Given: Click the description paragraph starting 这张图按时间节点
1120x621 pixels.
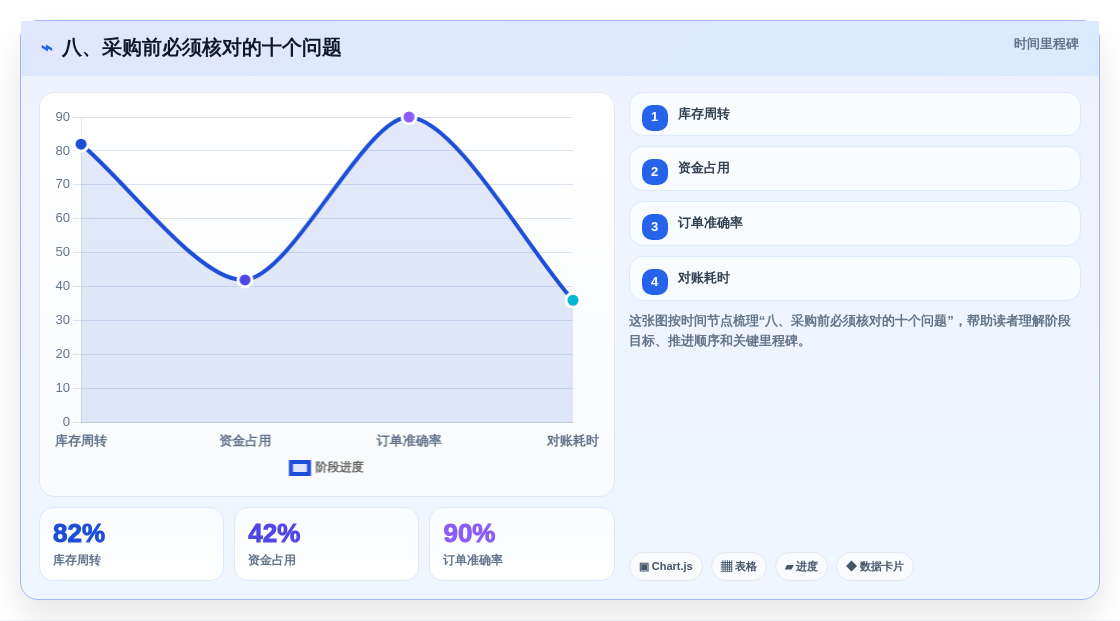Looking at the screenshot, I should (850, 331).
